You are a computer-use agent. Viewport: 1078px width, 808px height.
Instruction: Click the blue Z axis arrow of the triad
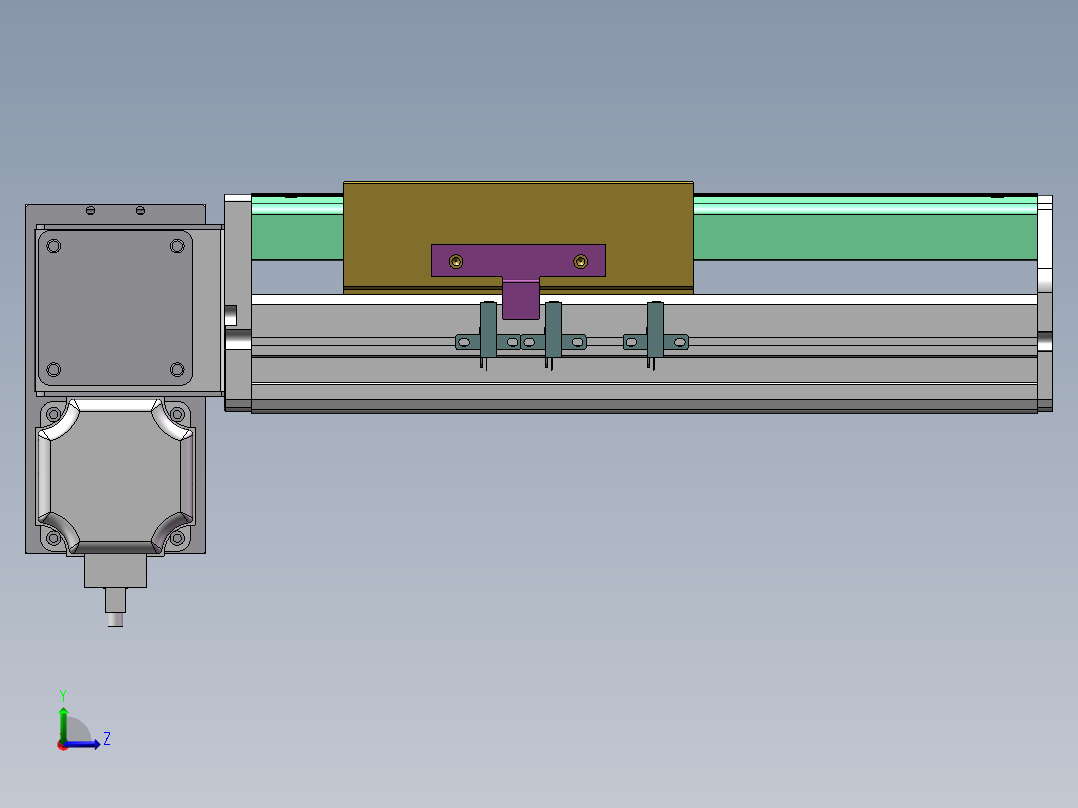click(84, 744)
